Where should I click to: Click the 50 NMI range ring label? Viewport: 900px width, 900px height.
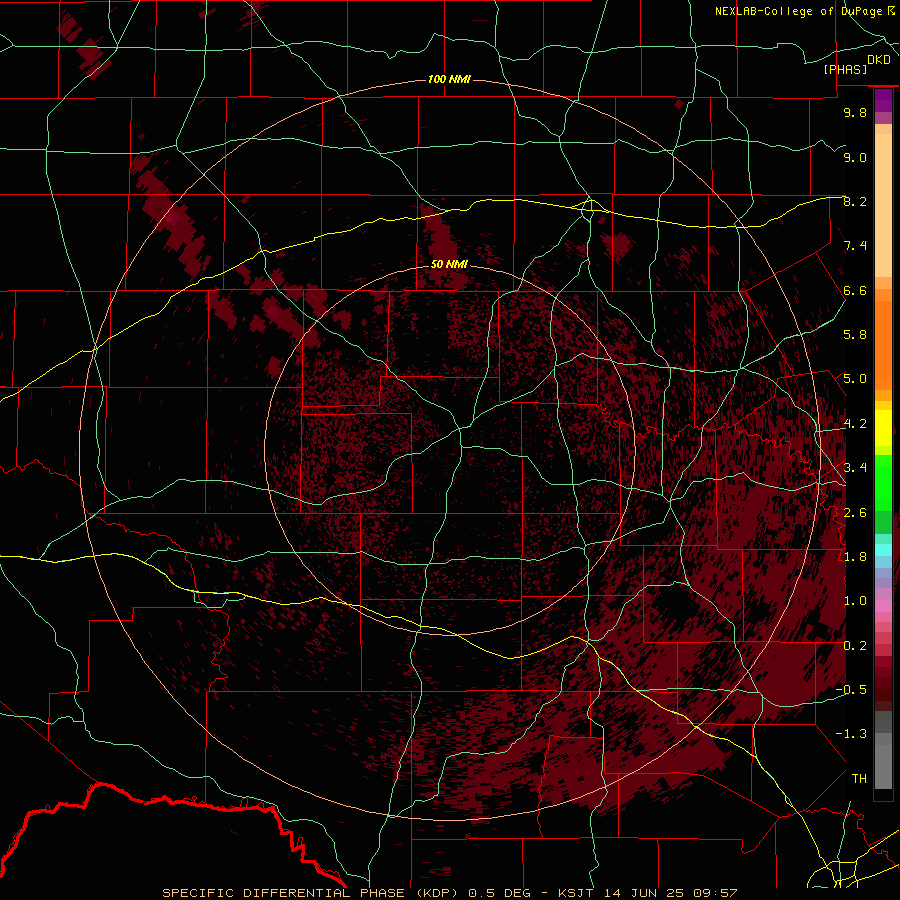point(449,264)
